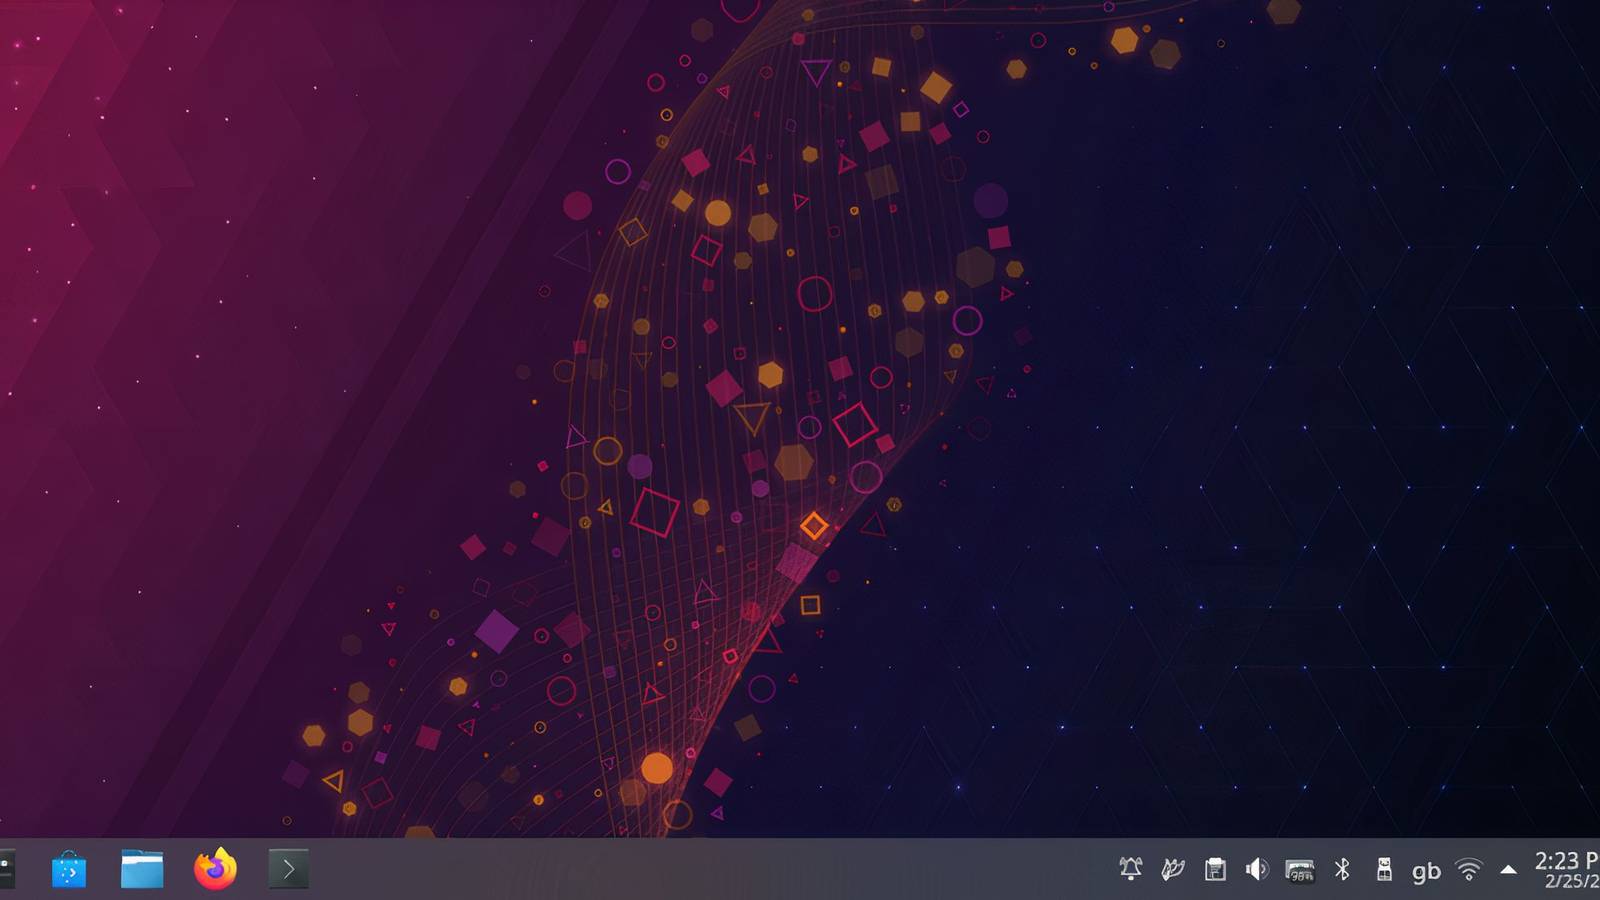Launch the Dolphin file manager
The image size is (1600, 900).
pyautogui.click(x=142, y=869)
